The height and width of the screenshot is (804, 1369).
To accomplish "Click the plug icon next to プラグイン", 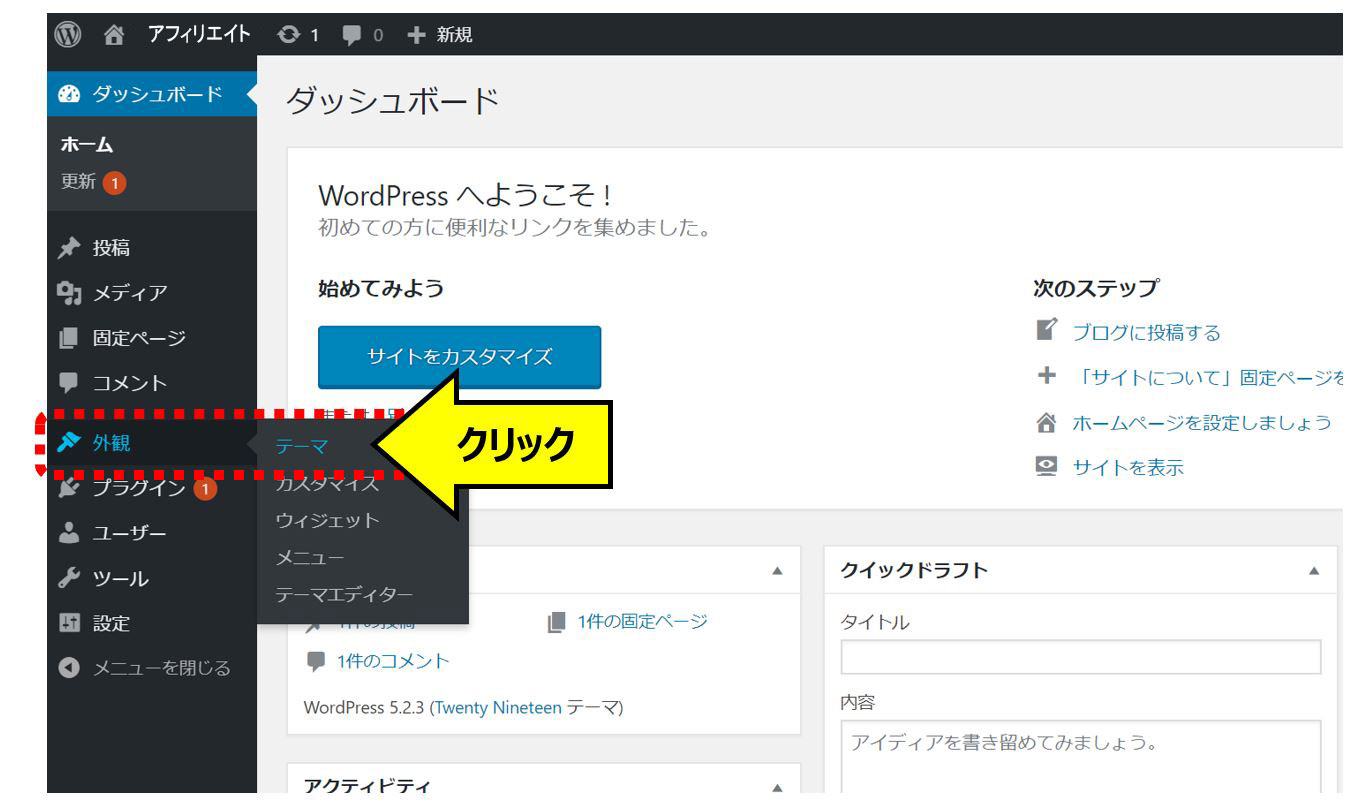I will tap(68, 488).
